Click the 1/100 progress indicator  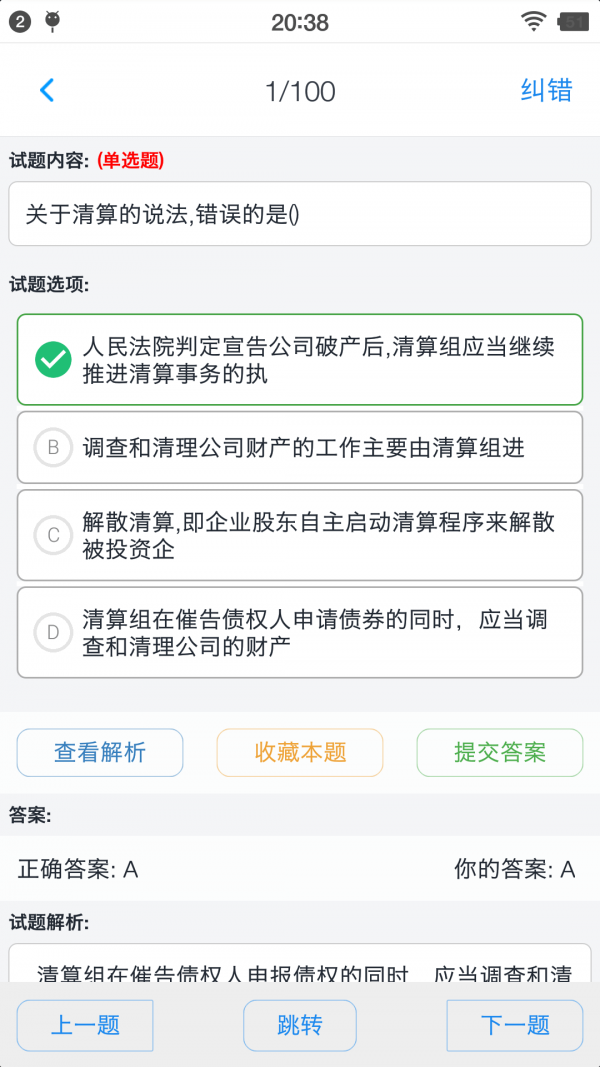(299, 89)
